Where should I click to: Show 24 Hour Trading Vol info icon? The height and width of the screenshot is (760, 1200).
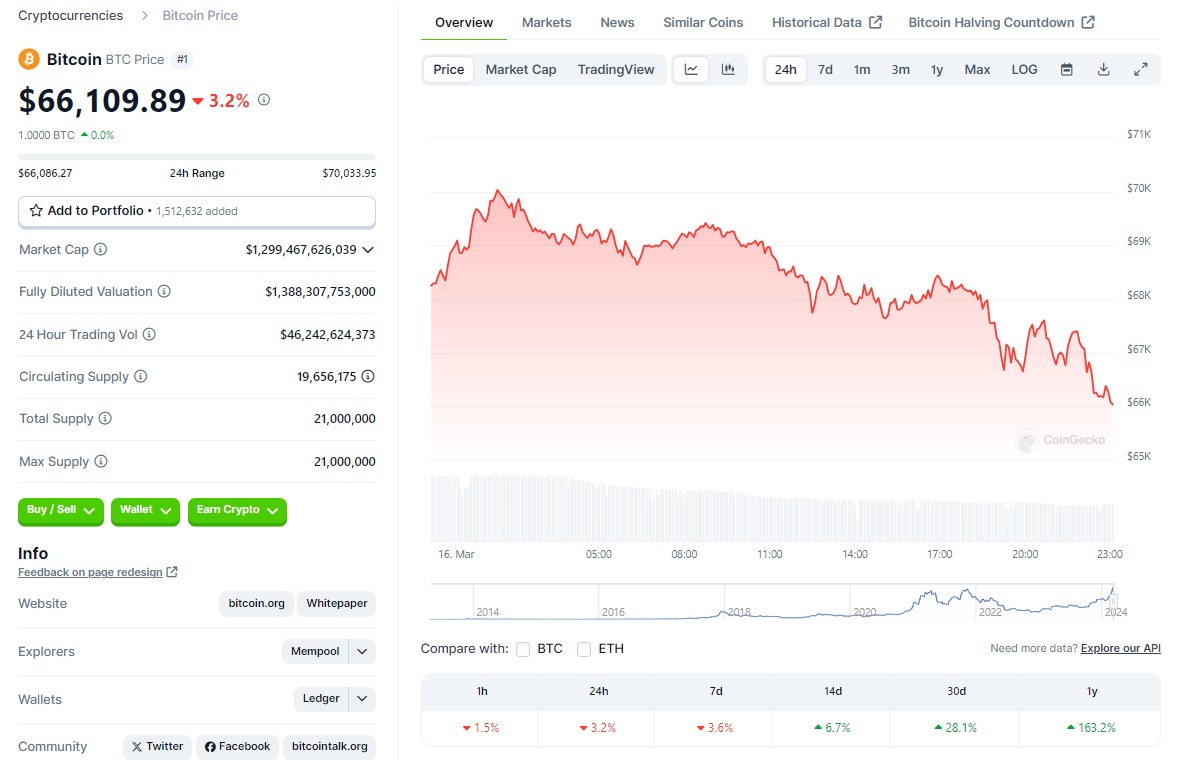coord(149,335)
